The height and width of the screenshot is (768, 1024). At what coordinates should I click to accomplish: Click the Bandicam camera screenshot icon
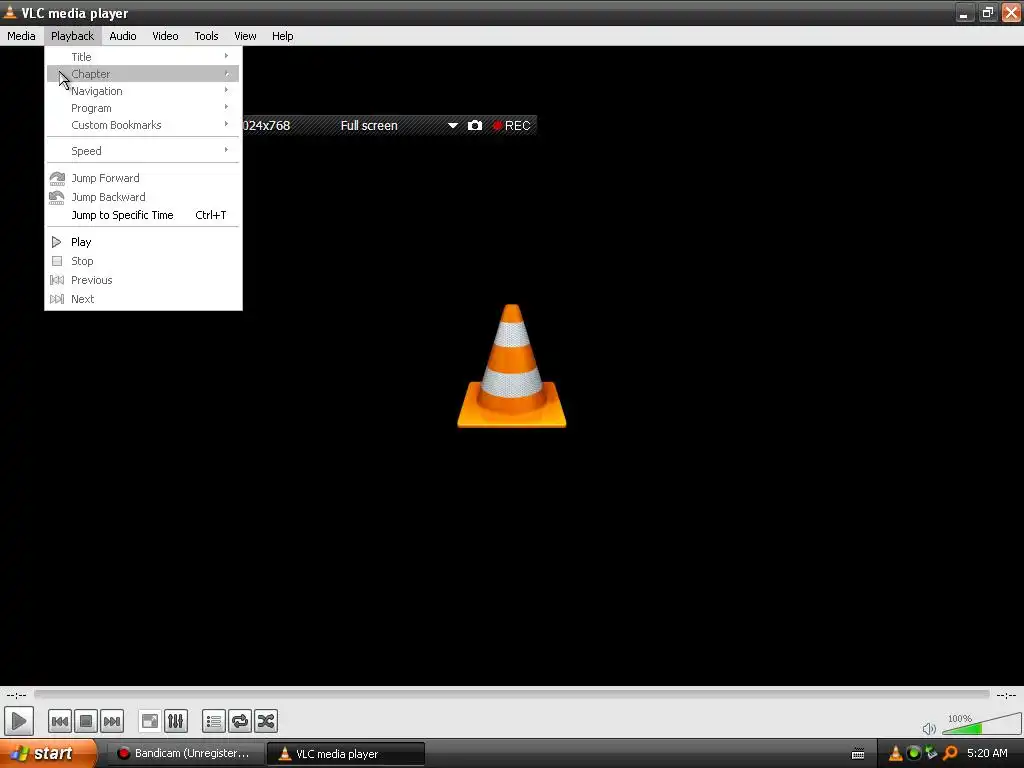pyautogui.click(x=475, y=125)
